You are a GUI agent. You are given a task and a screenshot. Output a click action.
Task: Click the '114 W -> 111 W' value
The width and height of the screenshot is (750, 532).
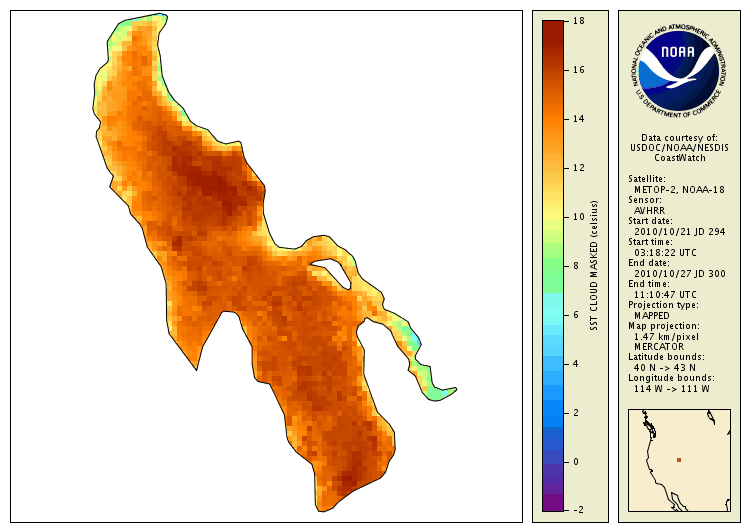pos(672,388)
